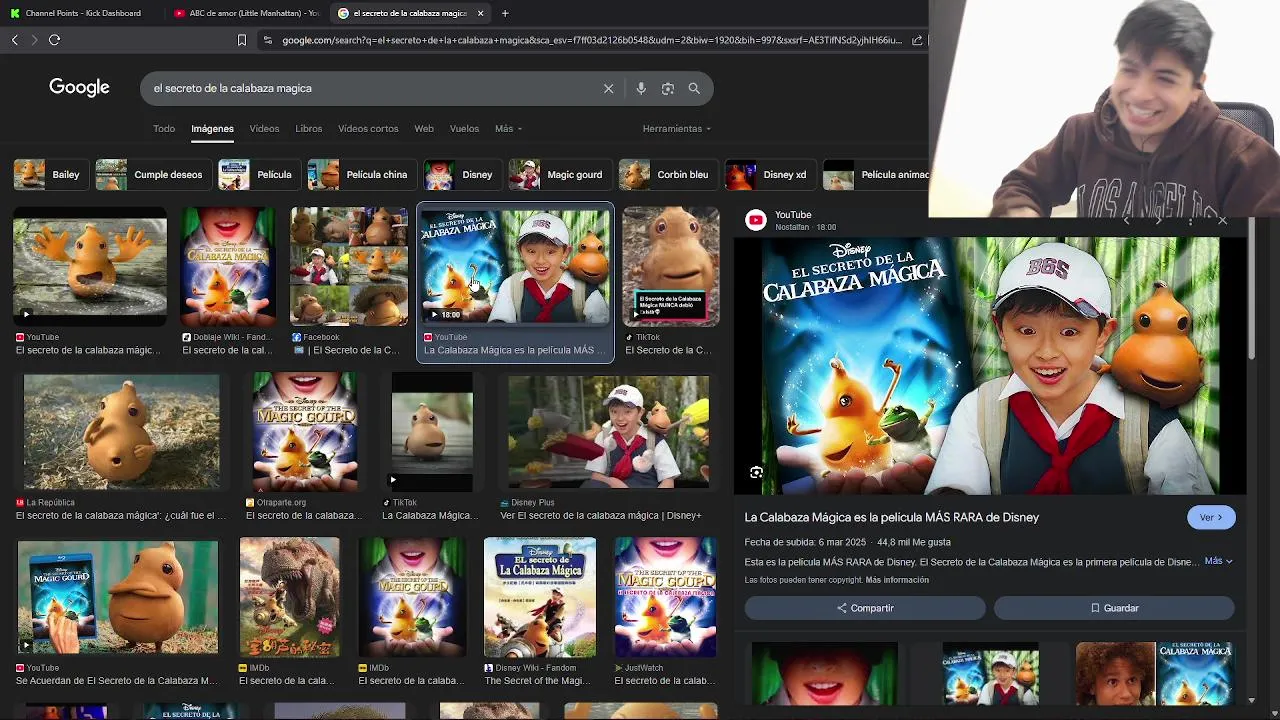Open the Todo search tab
This screenshot has width=1280, height=720.
[164, 129]
